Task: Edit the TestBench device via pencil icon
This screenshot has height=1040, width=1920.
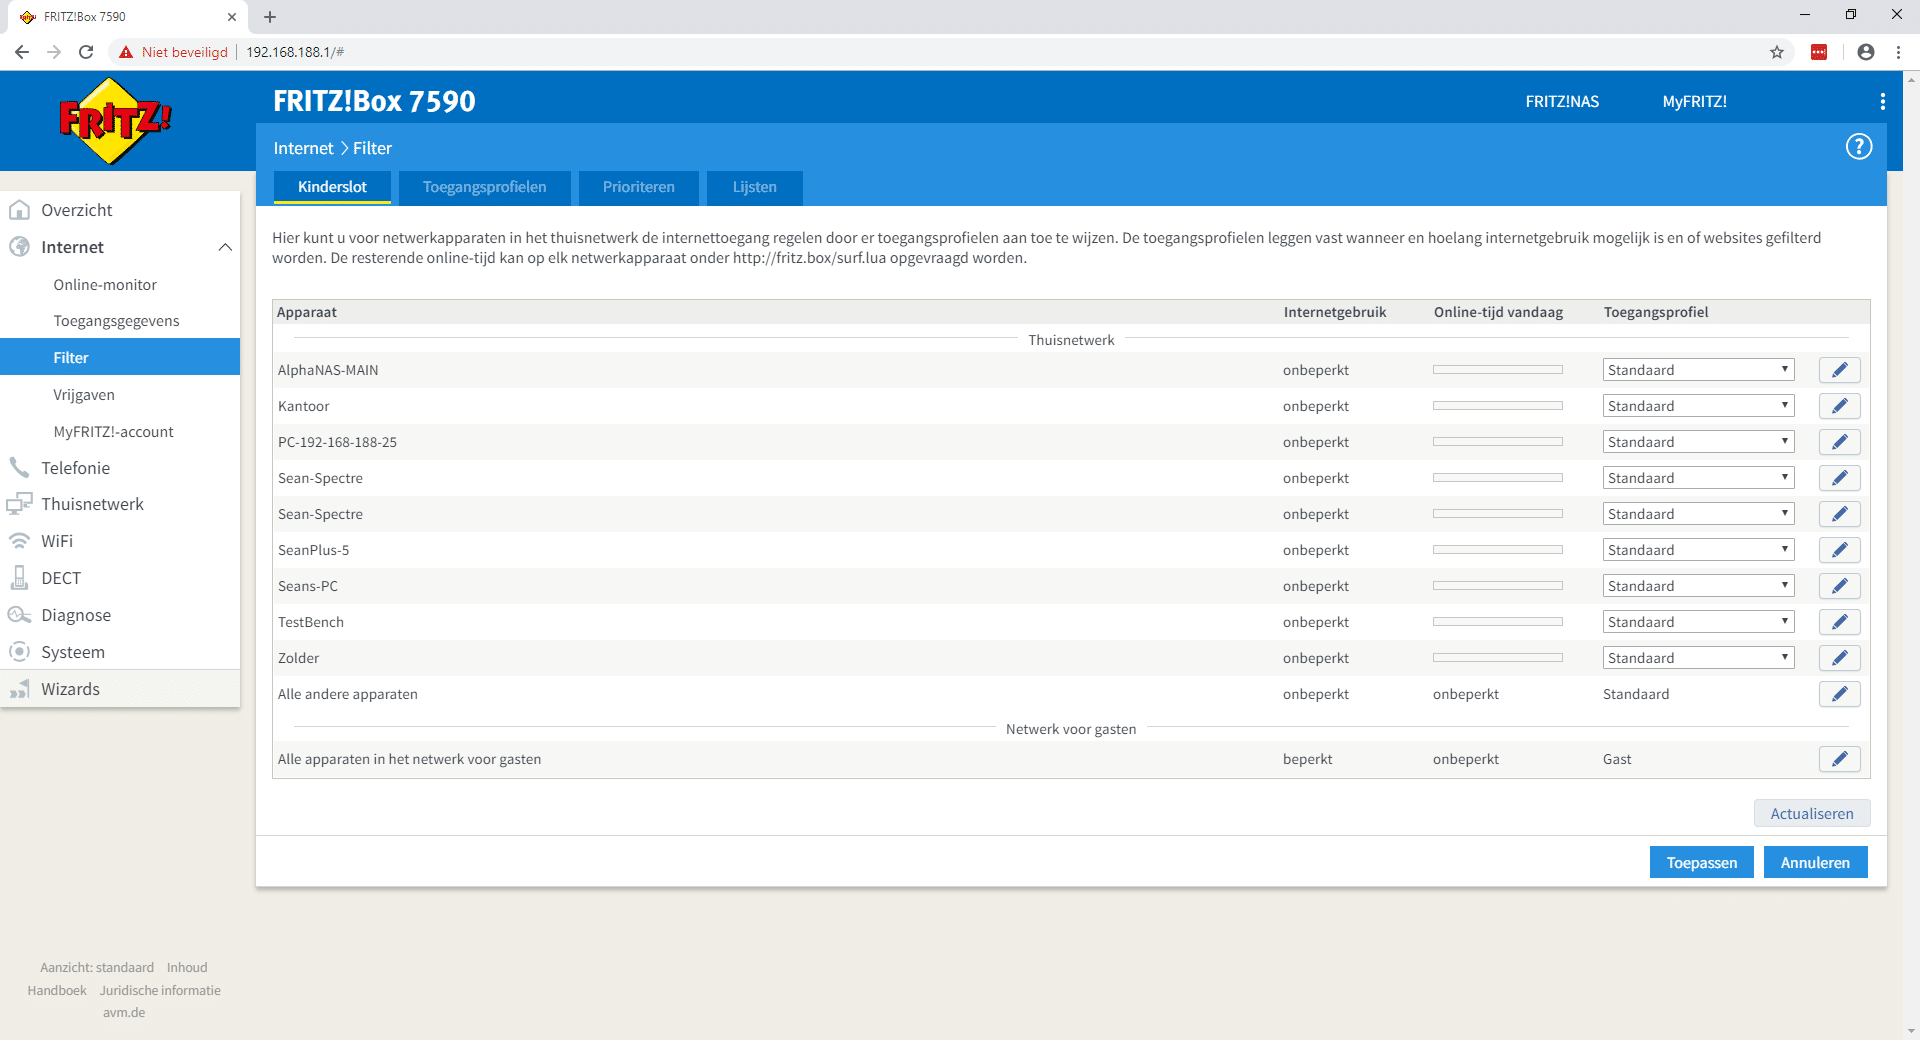Action: click(1839, 622)
